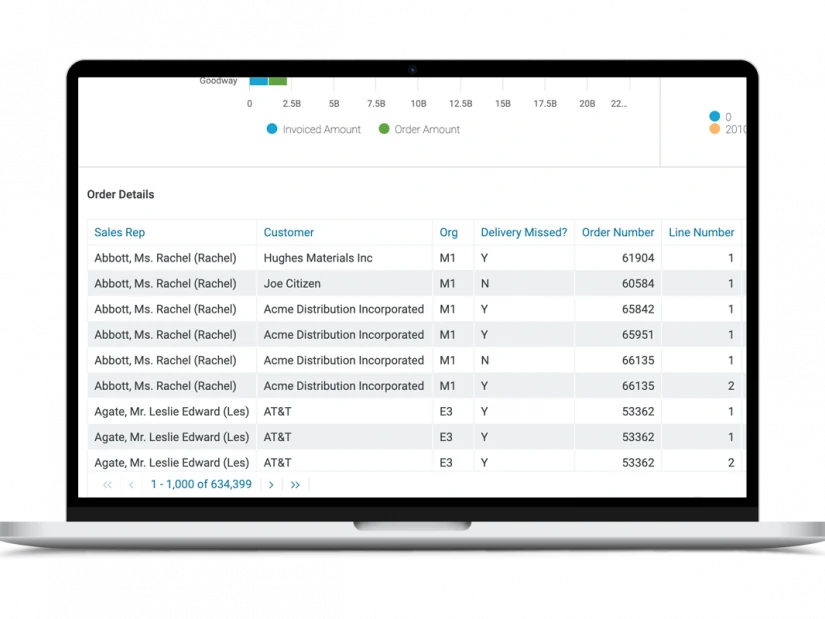Sort by Line Number column header
The width and height of the screenshot is (825, 619).
[x=701, y=232]
